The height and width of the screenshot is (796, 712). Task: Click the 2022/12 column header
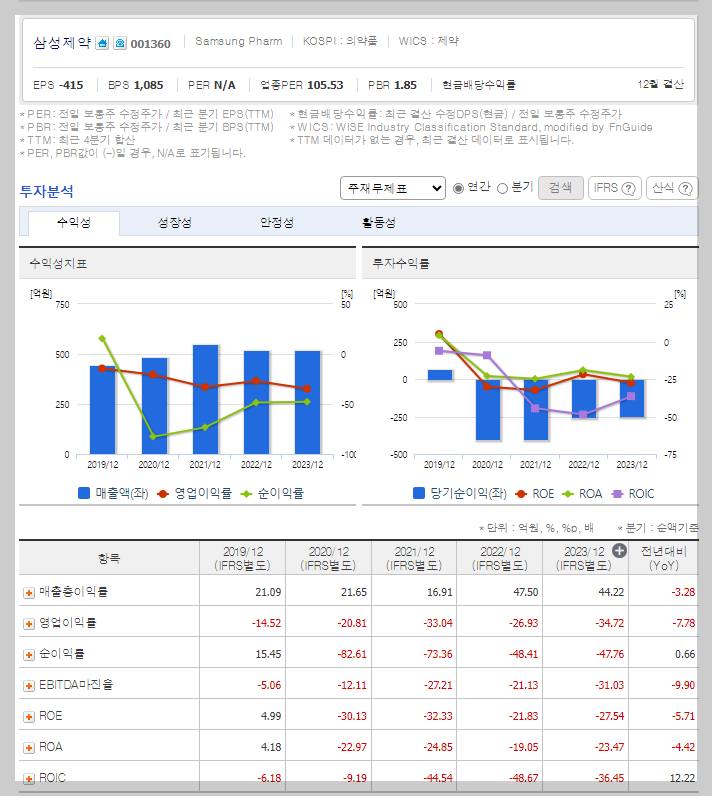500,558
